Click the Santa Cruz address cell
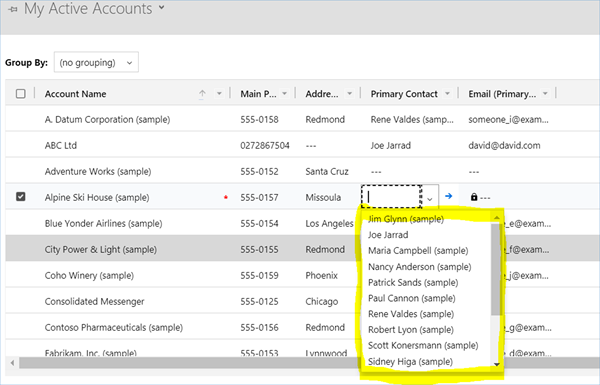 (327, 171)
